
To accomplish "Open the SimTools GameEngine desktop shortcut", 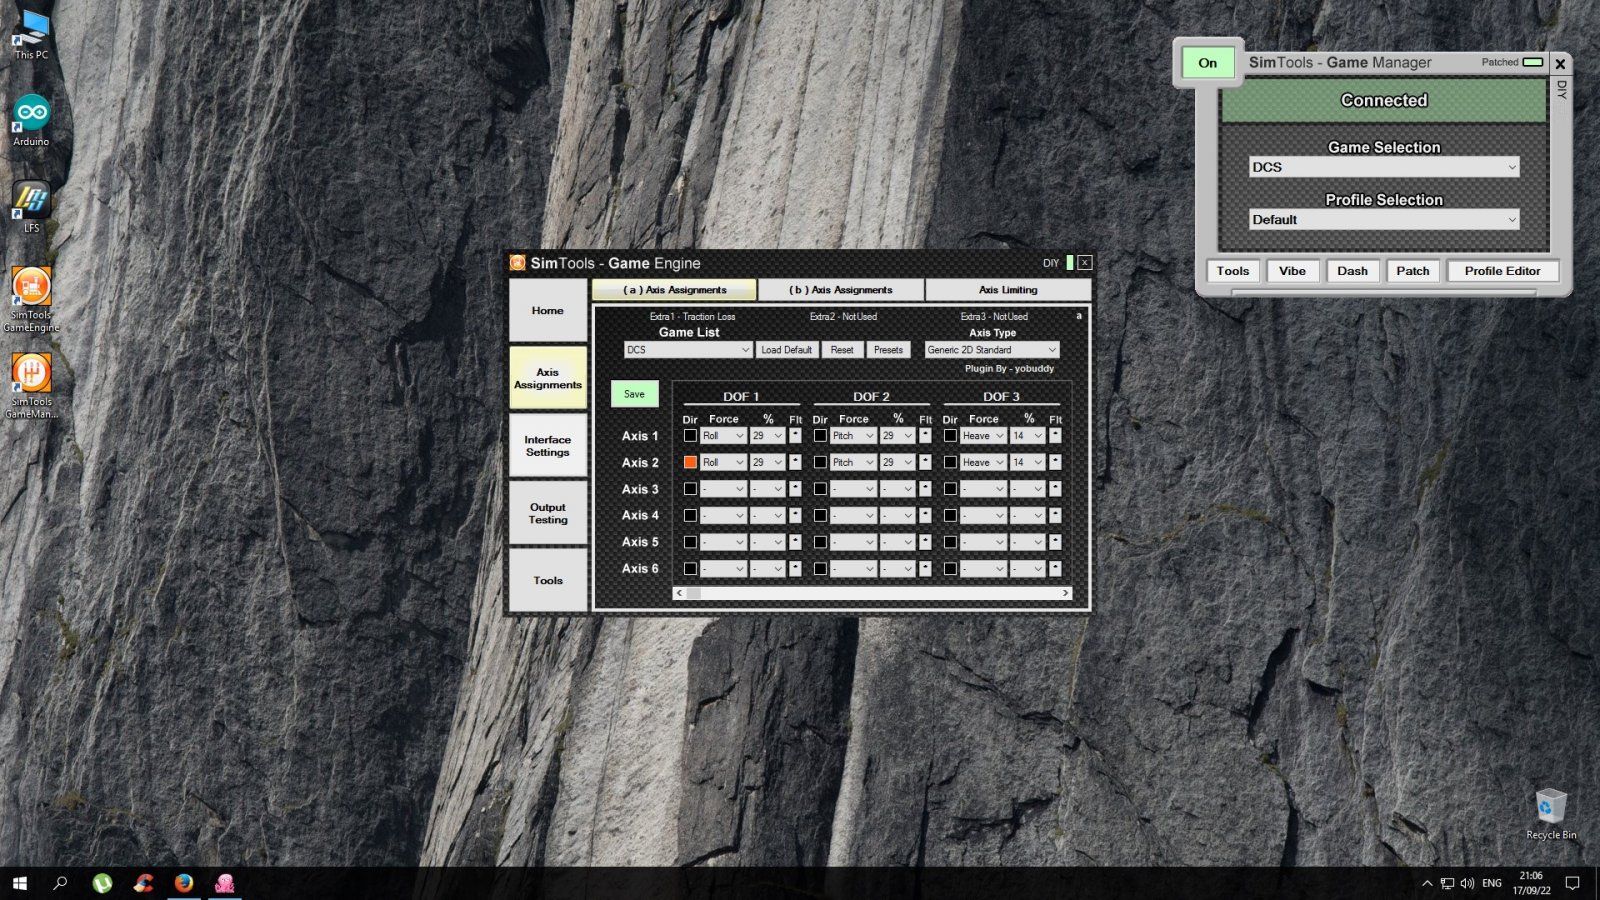I will [31, 299].
